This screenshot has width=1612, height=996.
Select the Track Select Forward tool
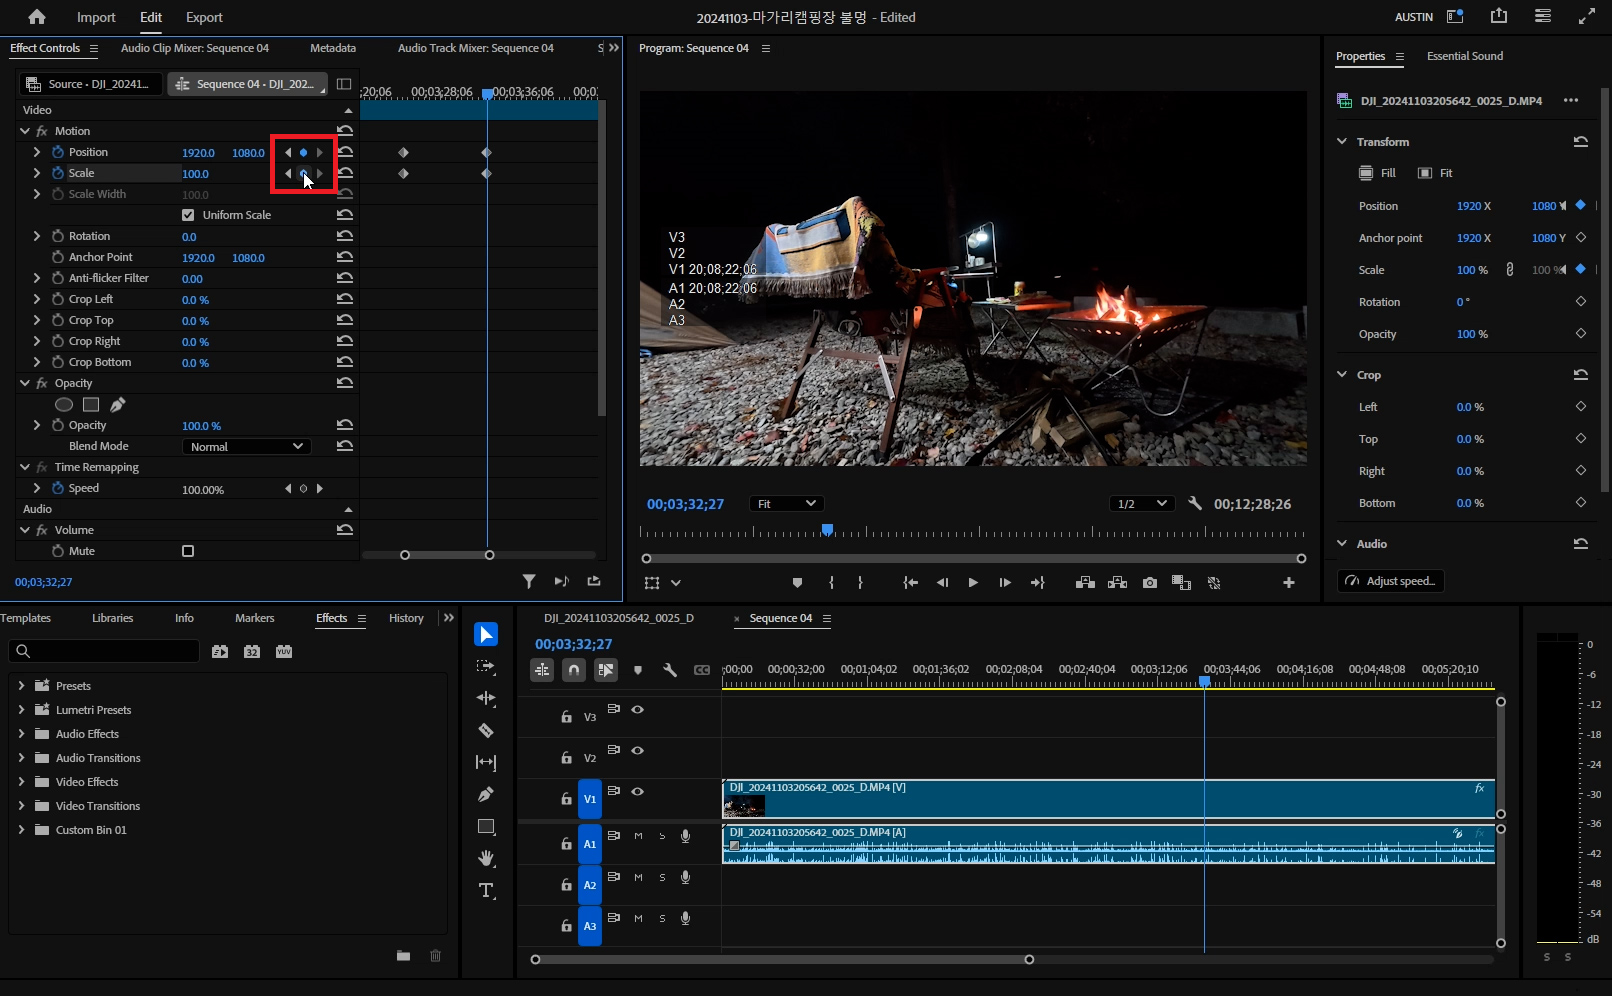486,666
